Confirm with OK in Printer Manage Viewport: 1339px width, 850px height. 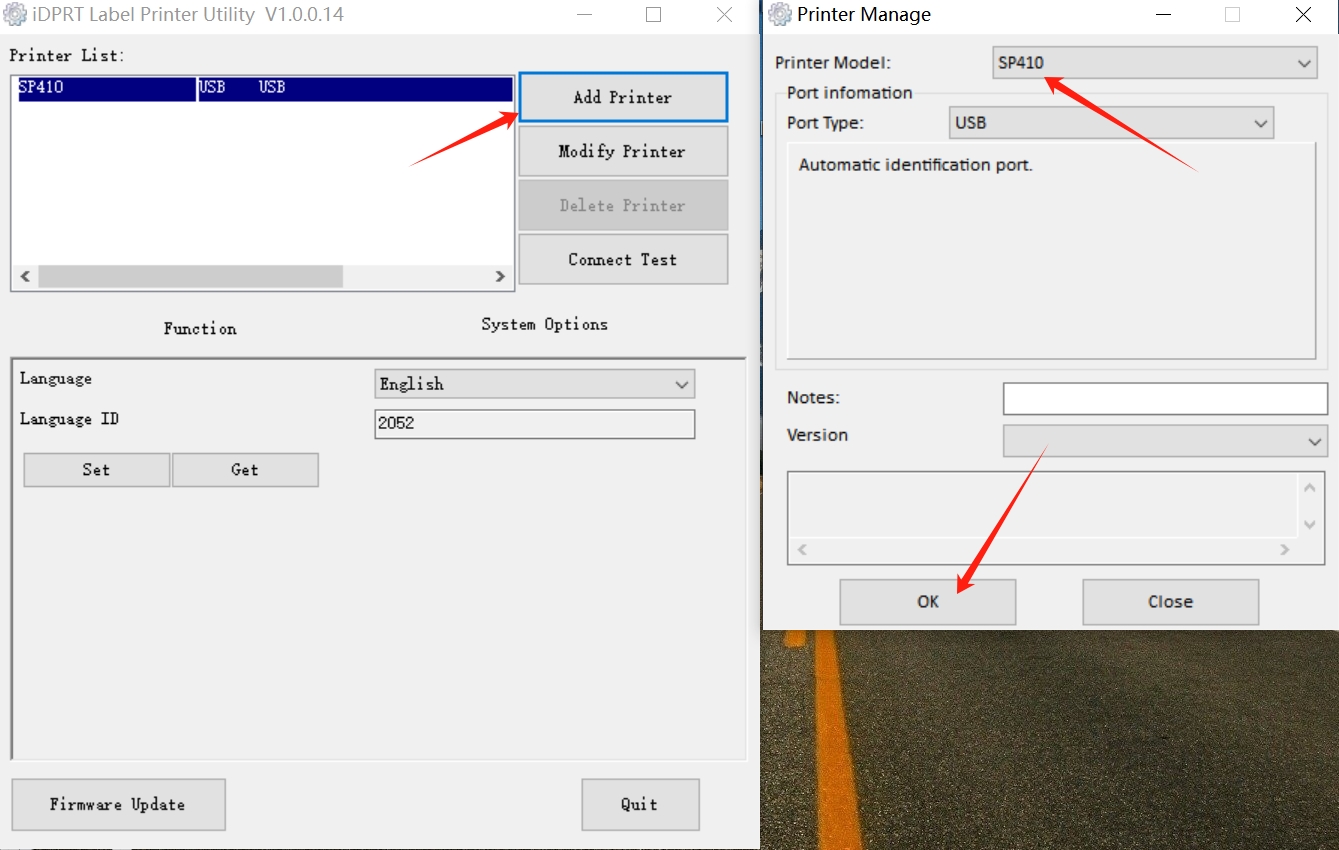pyautogui.click(x=927, y=602)
